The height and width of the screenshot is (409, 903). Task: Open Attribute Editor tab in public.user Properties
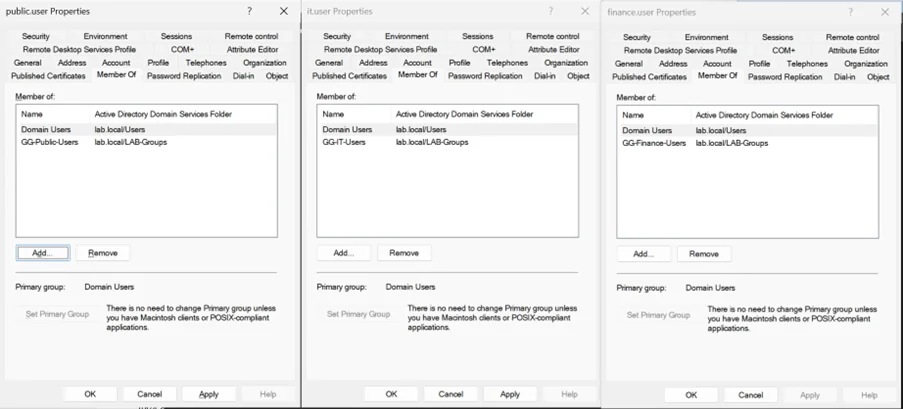click(252, 50)
